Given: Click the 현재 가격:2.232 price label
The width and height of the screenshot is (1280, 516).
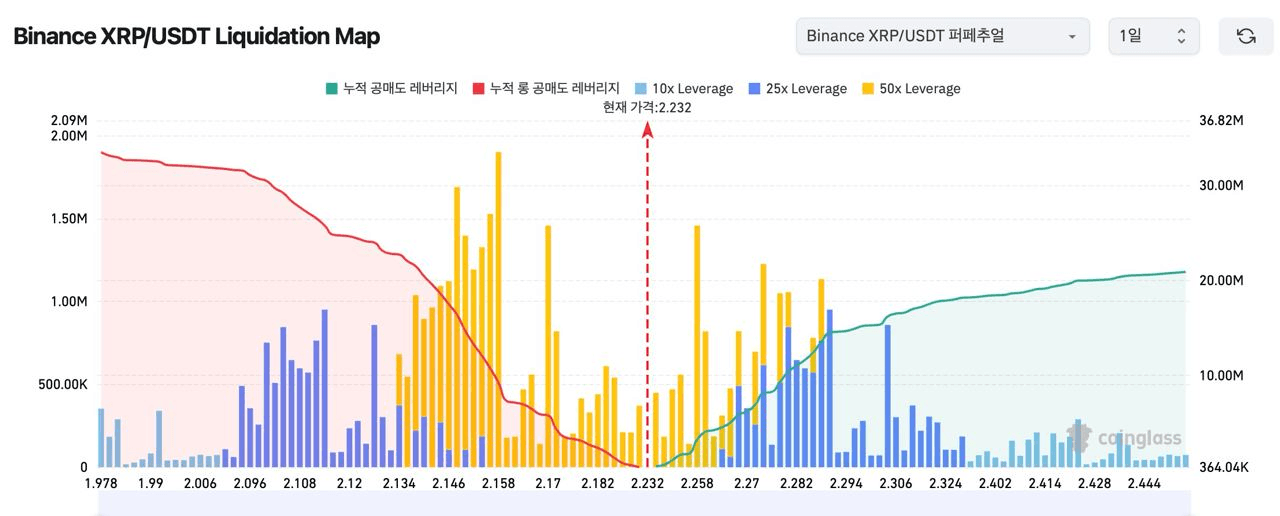Looking at the screenshot, I should (x=647, y=107).
